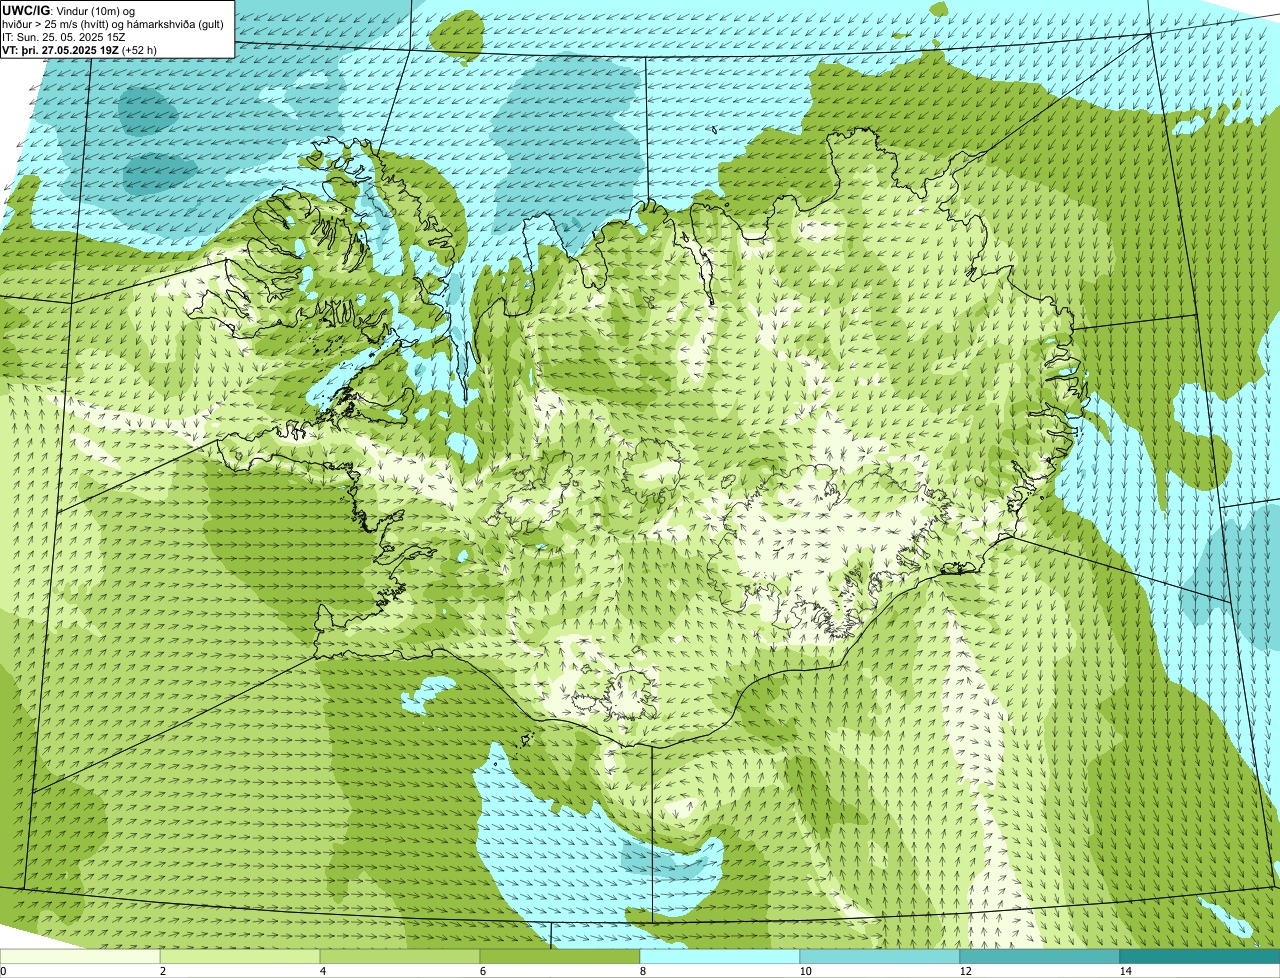
Task: Click the light green 2–4 legend swatch
Action: (x=240, y=957)
